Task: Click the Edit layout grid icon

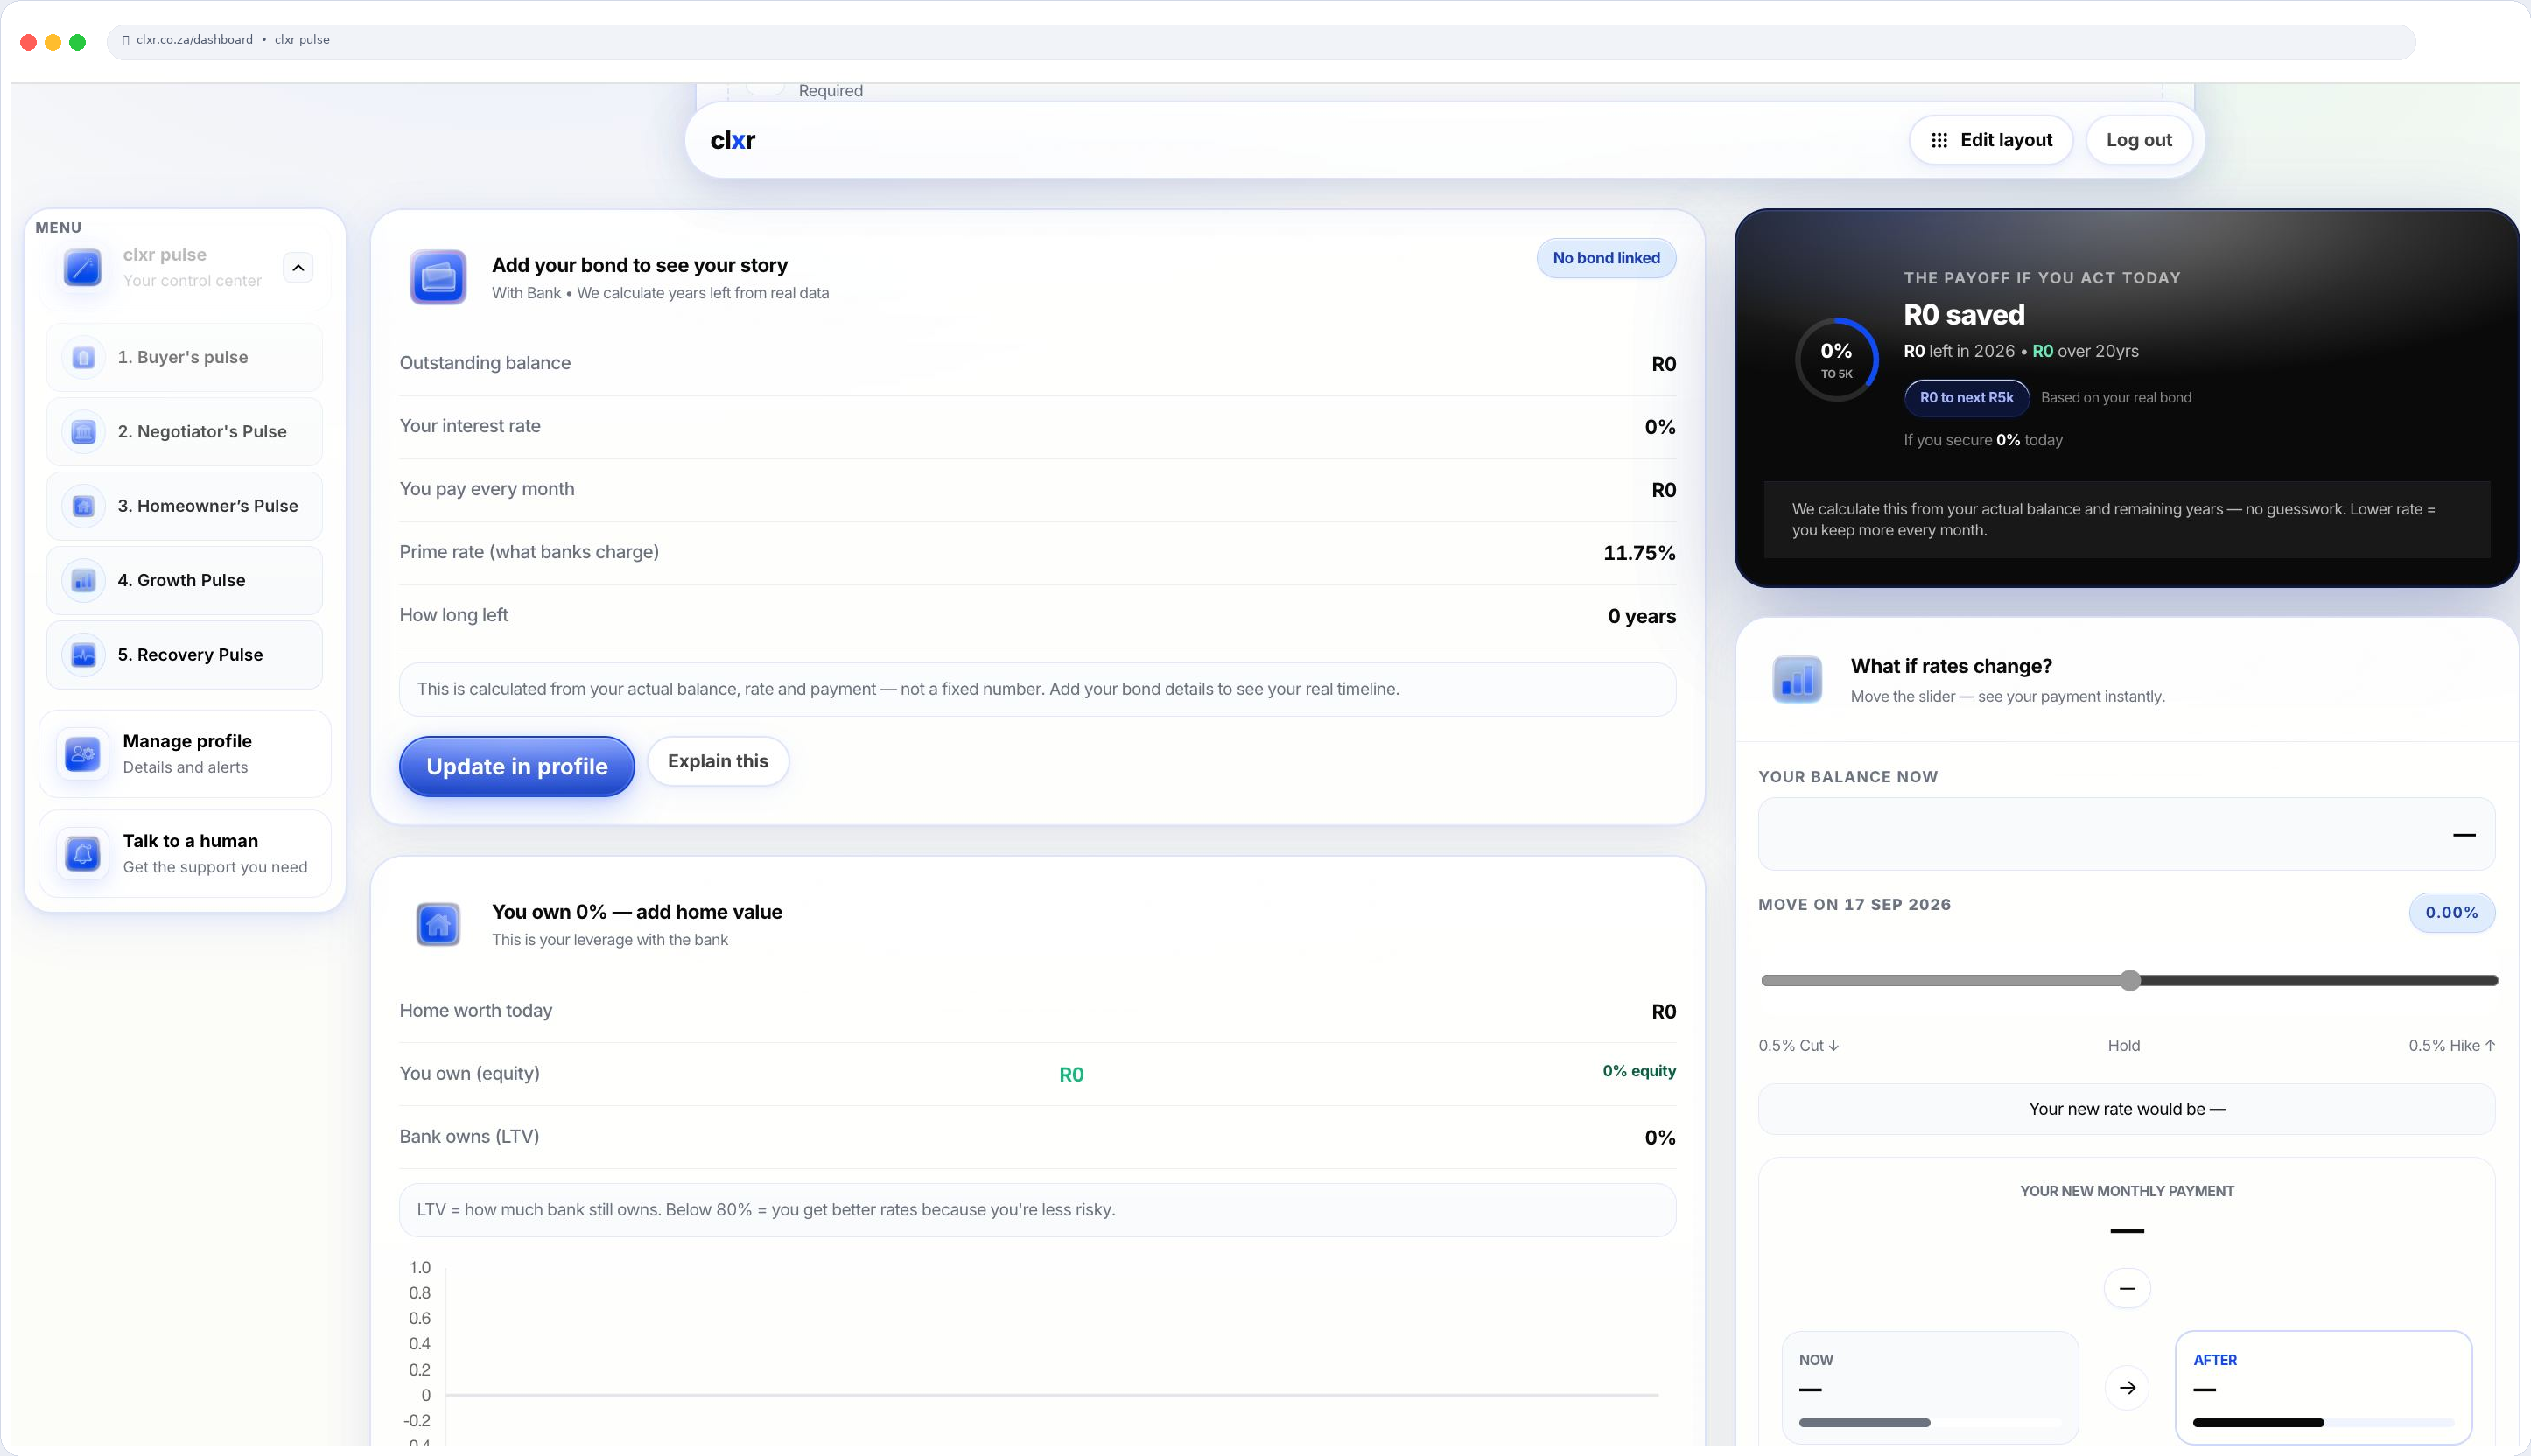Action: pos(1939,140)
